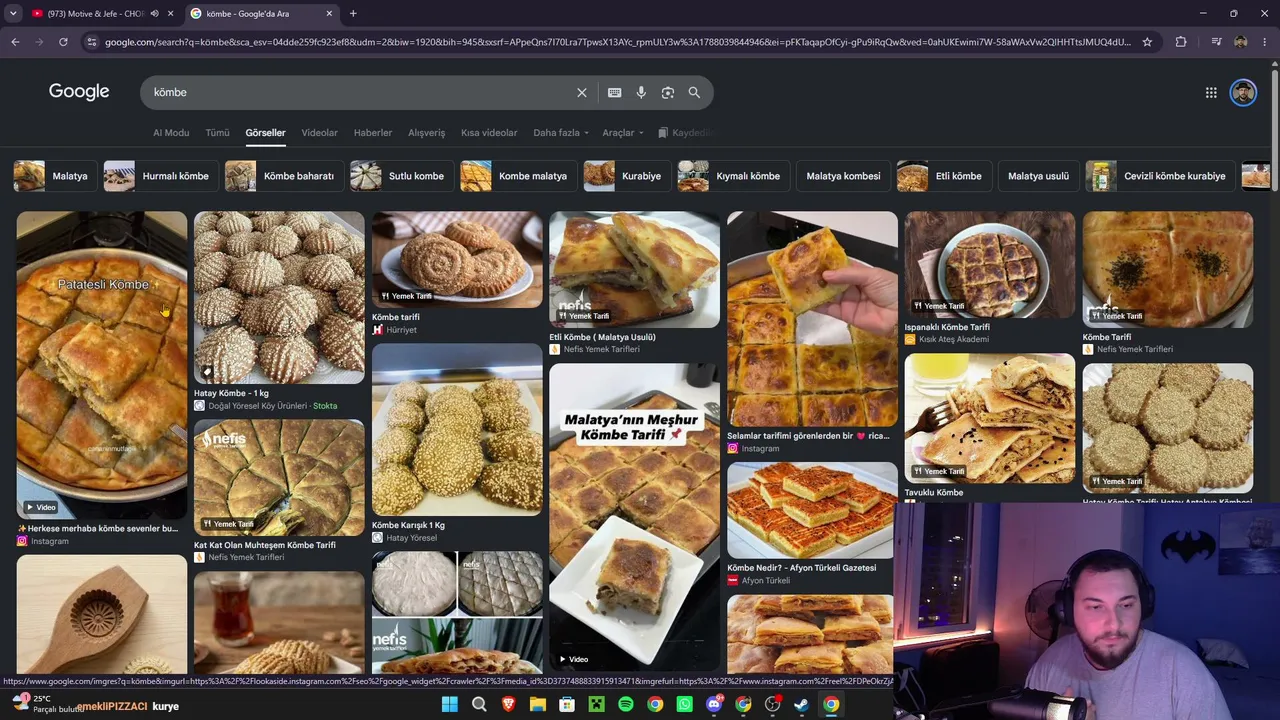Open the Google apps grid

coord(1211,92)
